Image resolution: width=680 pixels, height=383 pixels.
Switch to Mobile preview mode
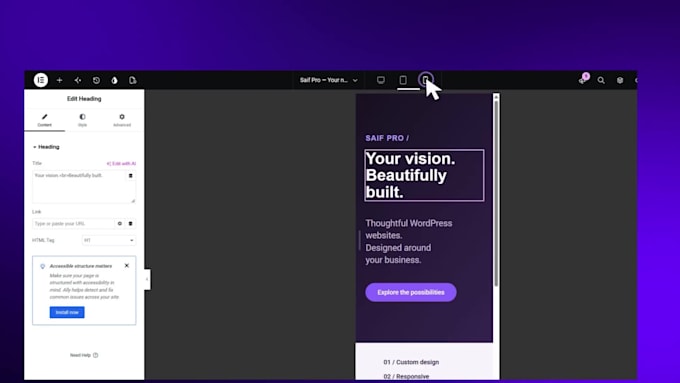point(426,80)
